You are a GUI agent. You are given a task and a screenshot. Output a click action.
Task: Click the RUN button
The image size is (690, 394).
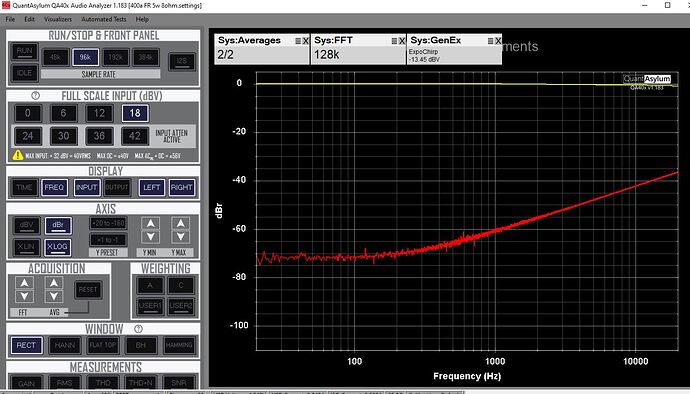(x=24, y=52)
